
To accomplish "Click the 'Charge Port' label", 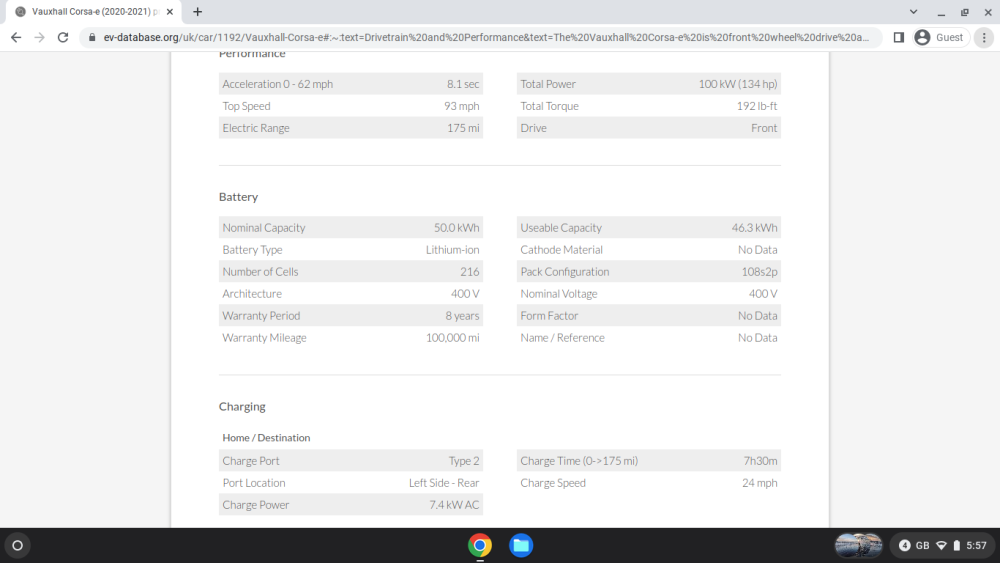I will pyautogui.click(x=251, y=461).
